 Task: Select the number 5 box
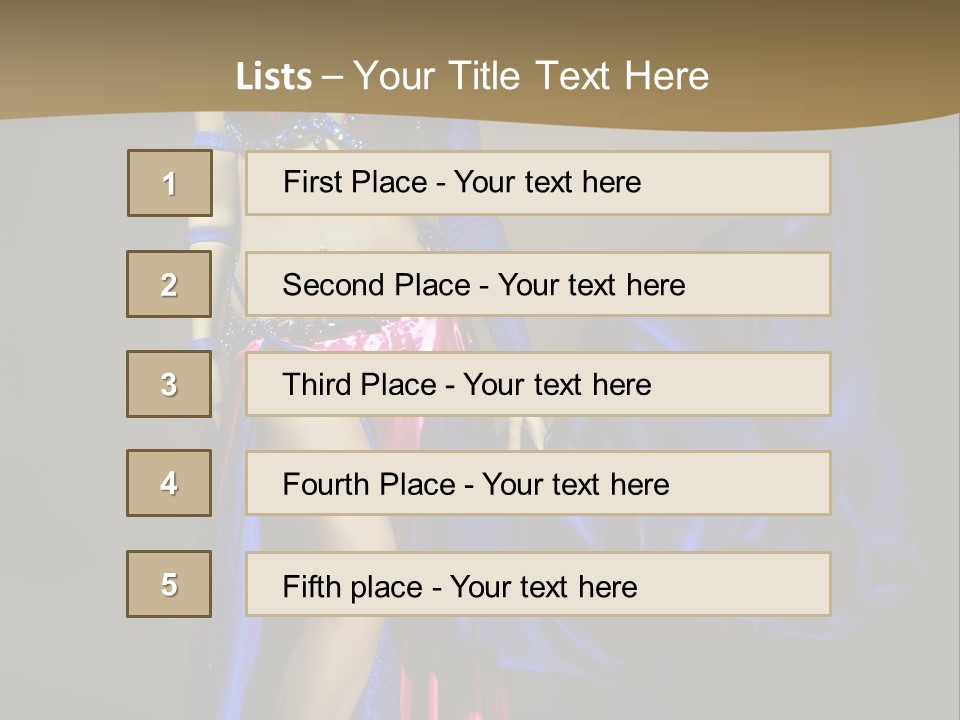pyautogui.click(x=169, y=584)
